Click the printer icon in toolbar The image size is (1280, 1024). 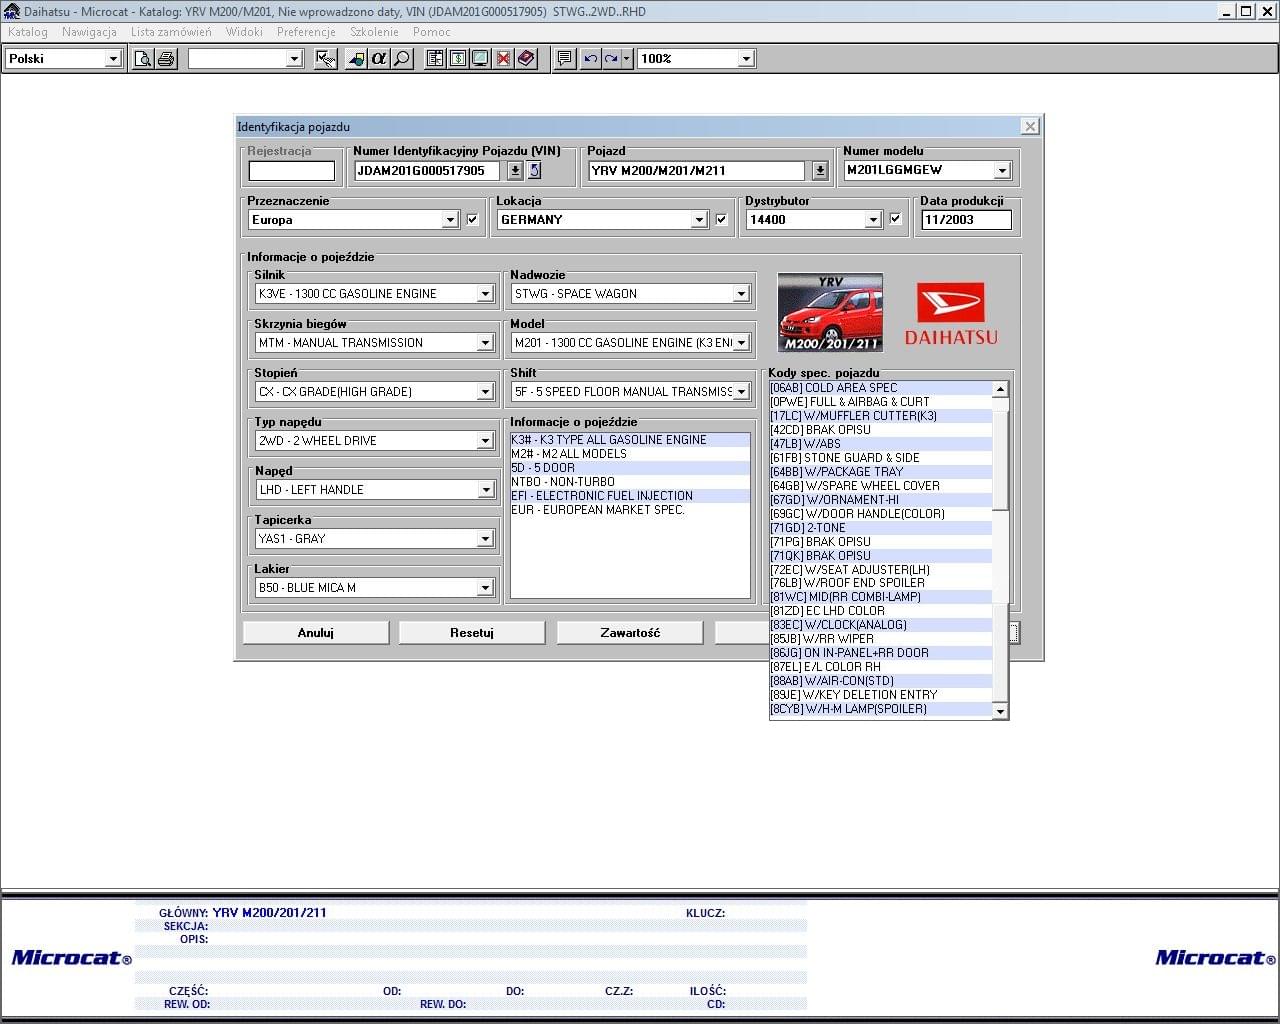[166, 59]
